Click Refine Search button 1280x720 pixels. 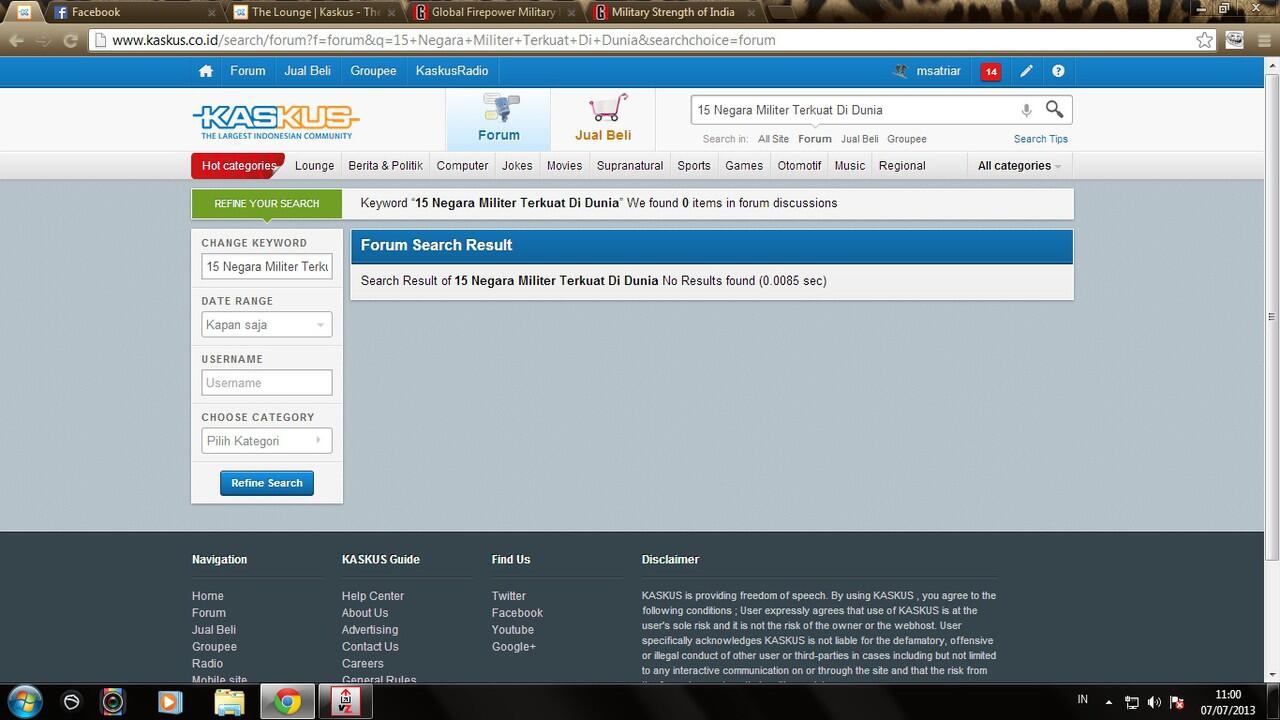267,483
